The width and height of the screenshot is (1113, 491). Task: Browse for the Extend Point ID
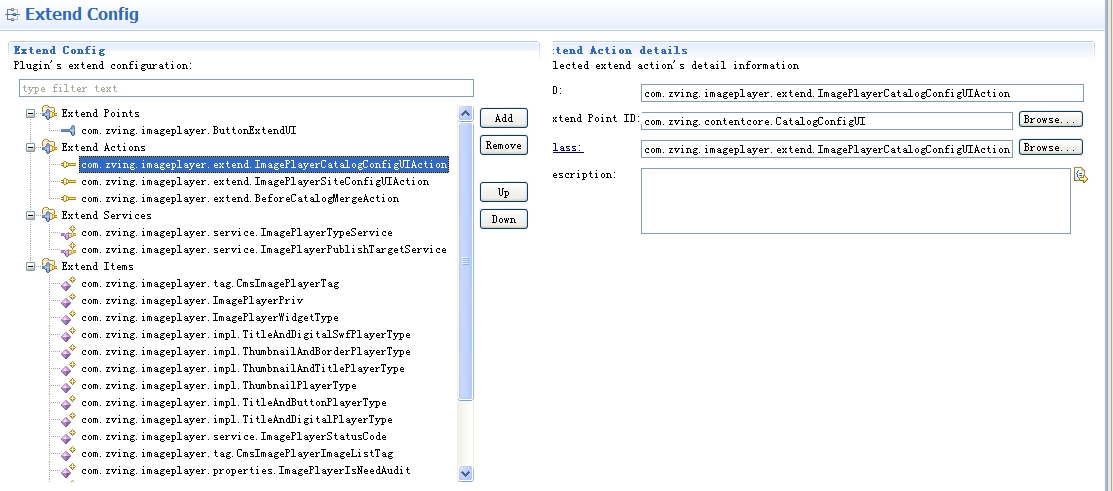click(1050, 119)
